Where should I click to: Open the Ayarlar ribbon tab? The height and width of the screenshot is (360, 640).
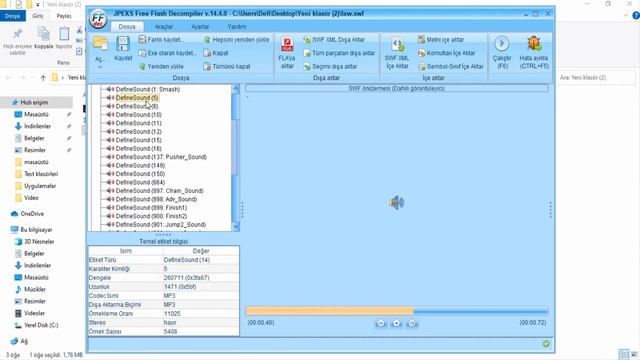tap(200, 27)
